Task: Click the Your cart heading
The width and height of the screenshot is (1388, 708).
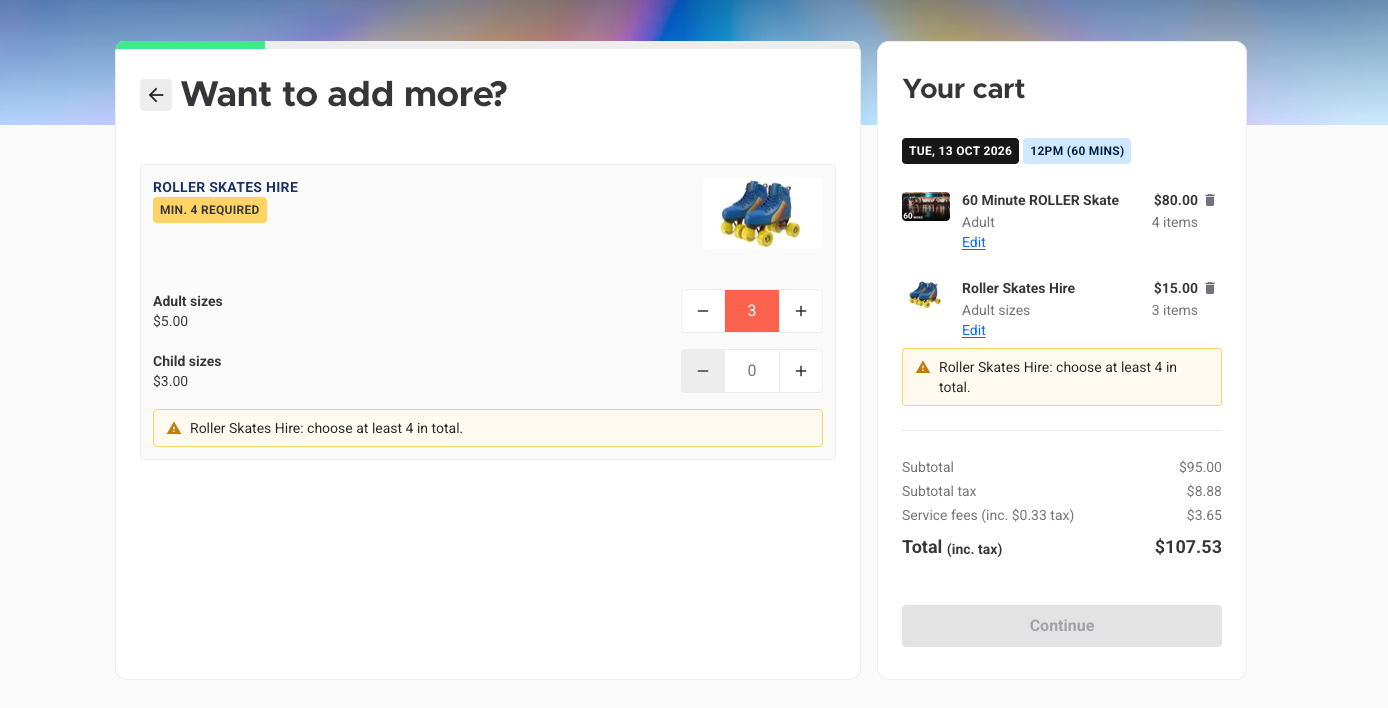Action: (964, 89)
